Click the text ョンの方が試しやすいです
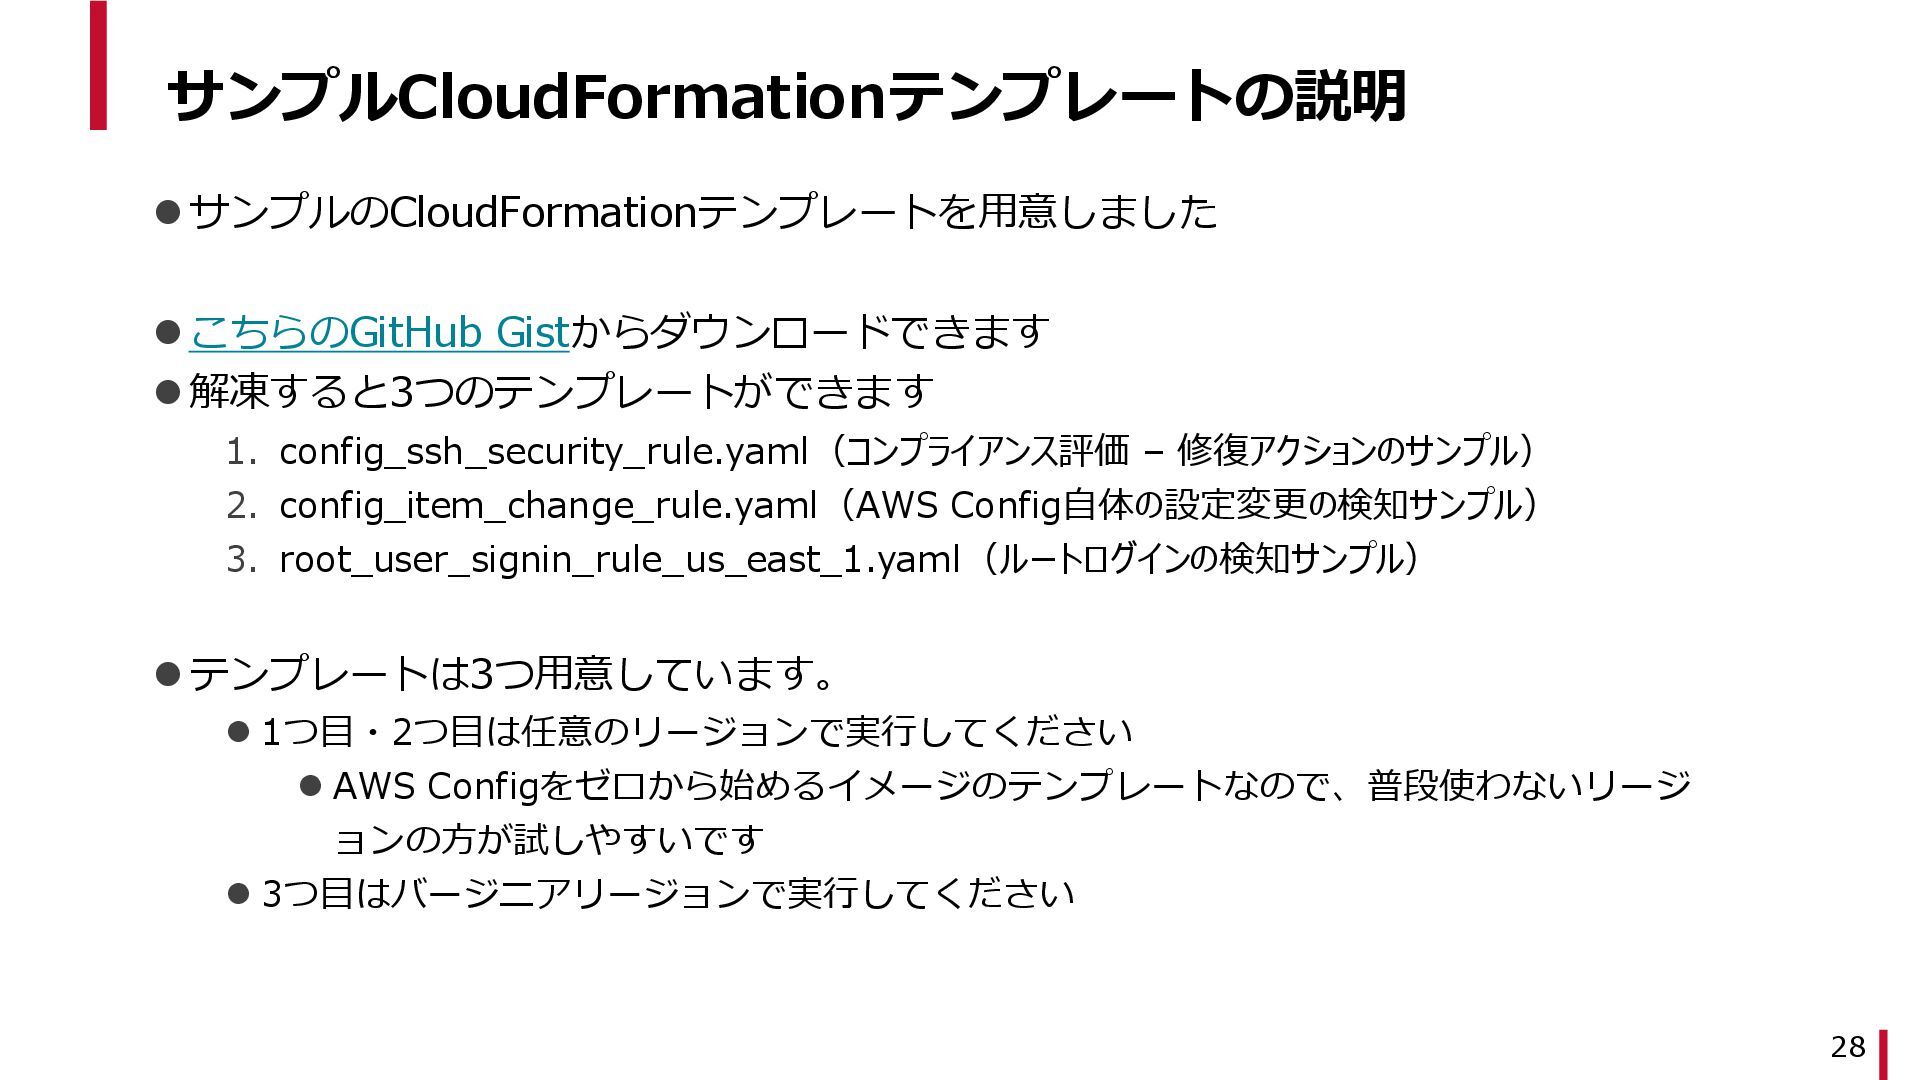Viewport: 1920px width, 1080px height. coord(549,840)
